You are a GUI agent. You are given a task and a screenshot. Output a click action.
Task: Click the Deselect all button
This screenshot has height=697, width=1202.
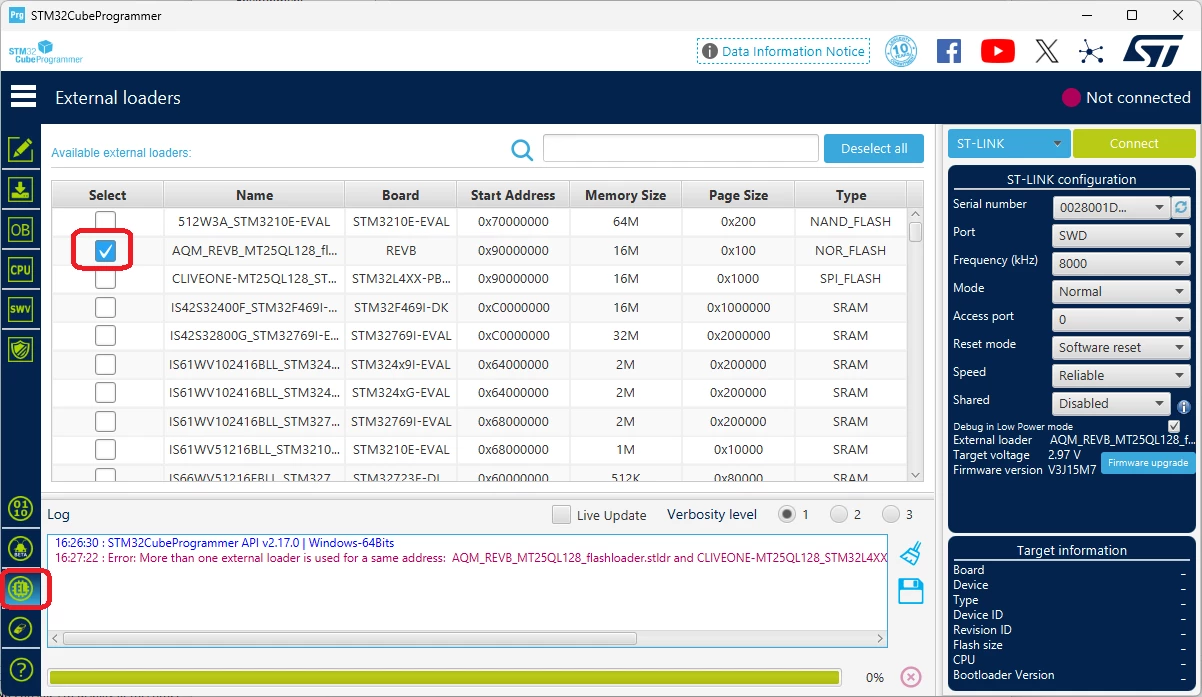tap(874, 148)
